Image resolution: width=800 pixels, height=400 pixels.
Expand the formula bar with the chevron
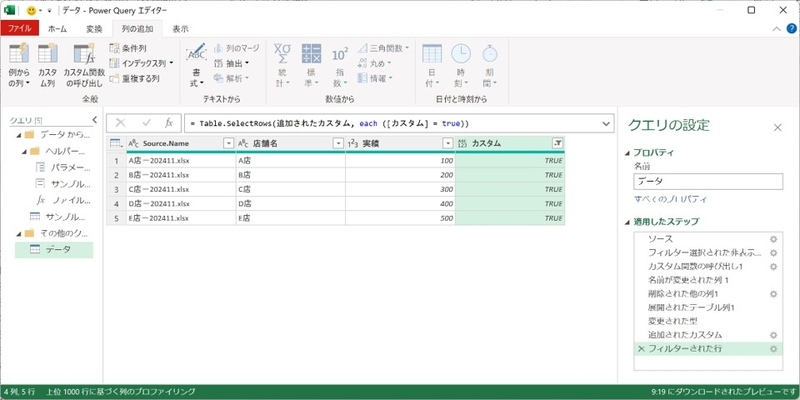coord(606,123)
